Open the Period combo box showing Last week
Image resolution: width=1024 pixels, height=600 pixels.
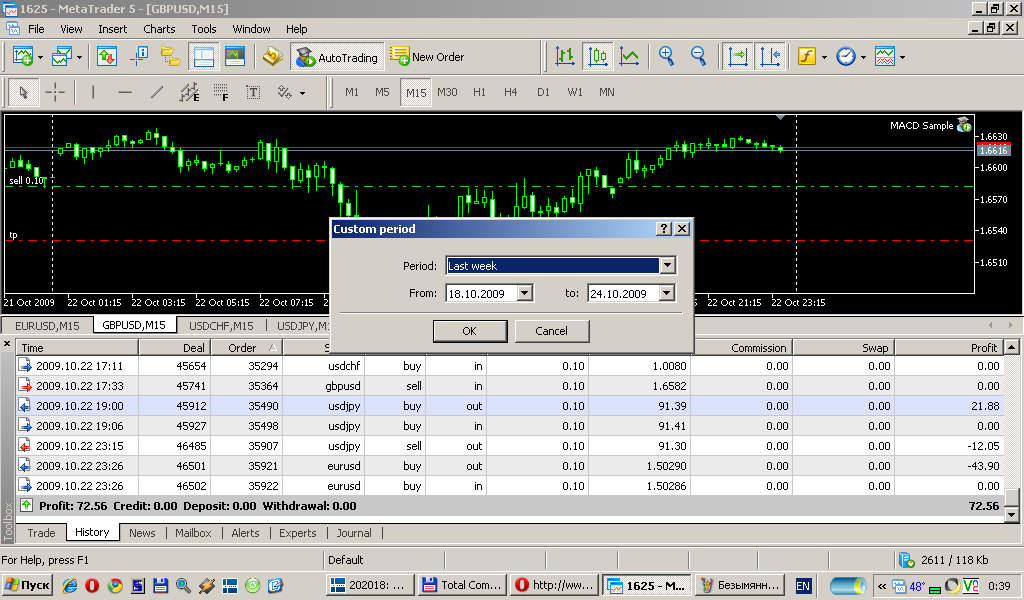560,266
